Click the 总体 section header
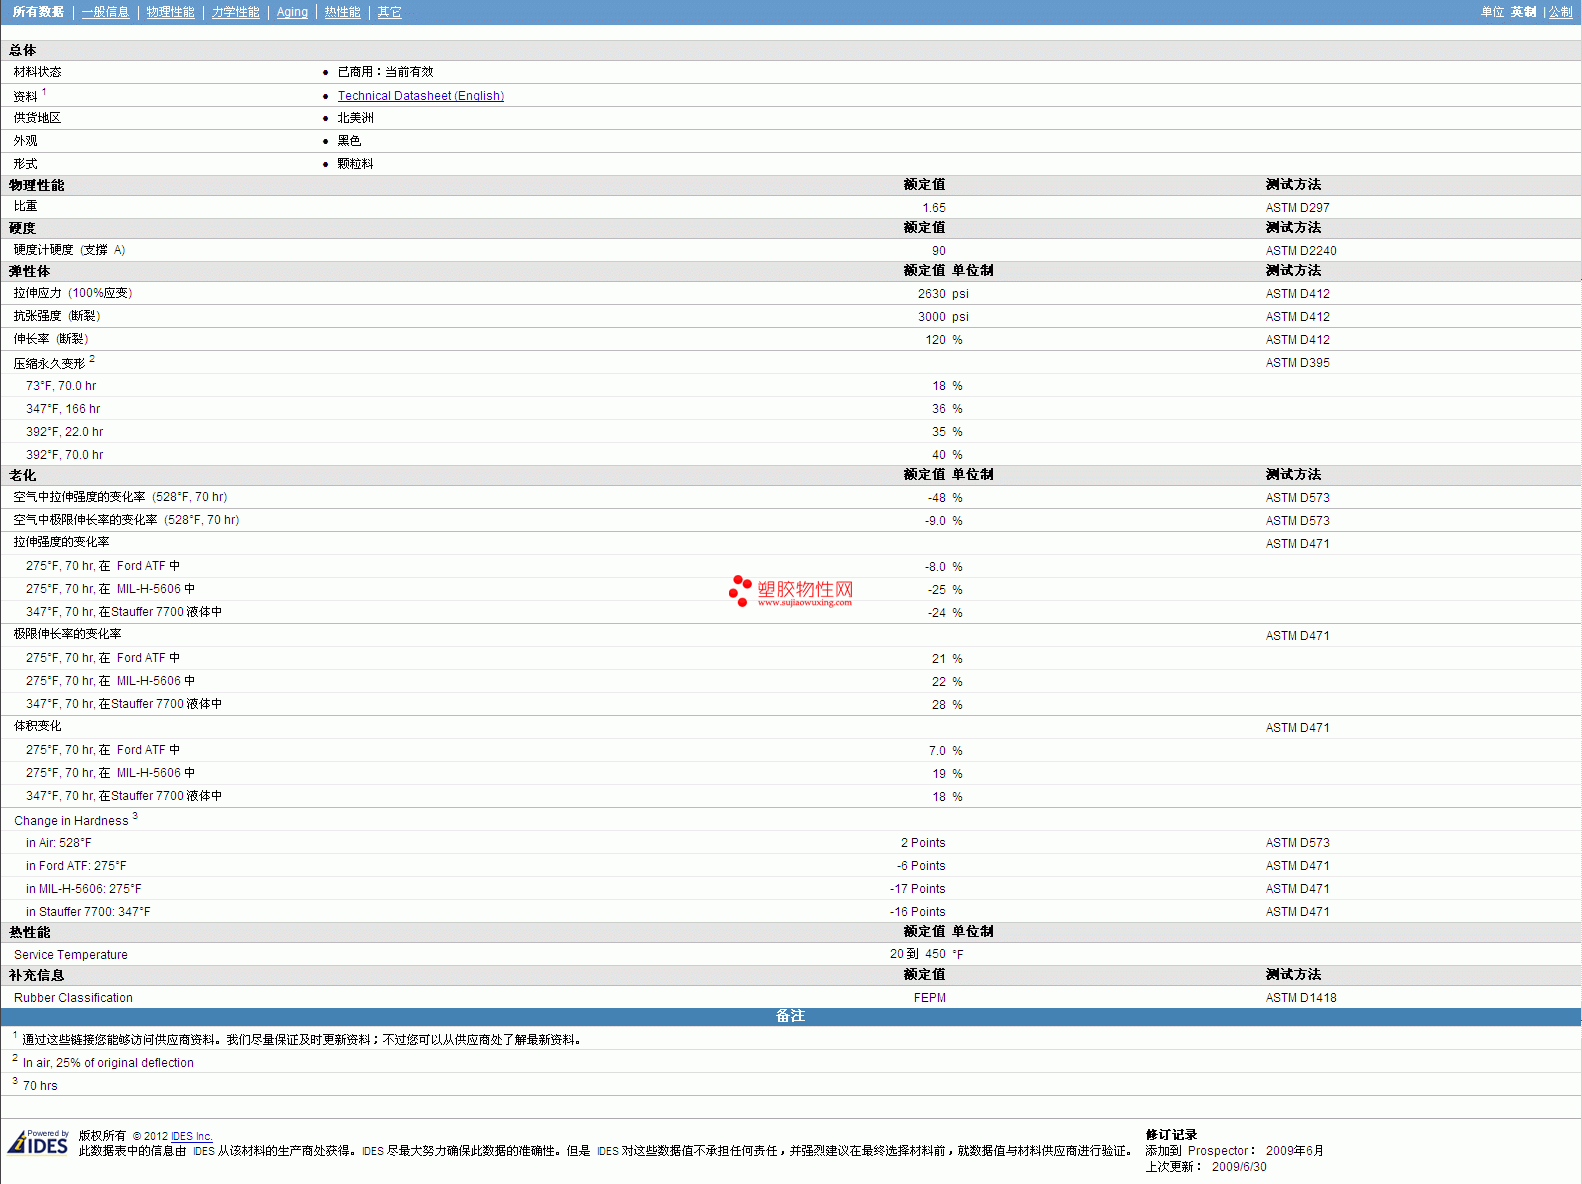Viewport: 1582px width, 1184px height. [x=23, y=50]
